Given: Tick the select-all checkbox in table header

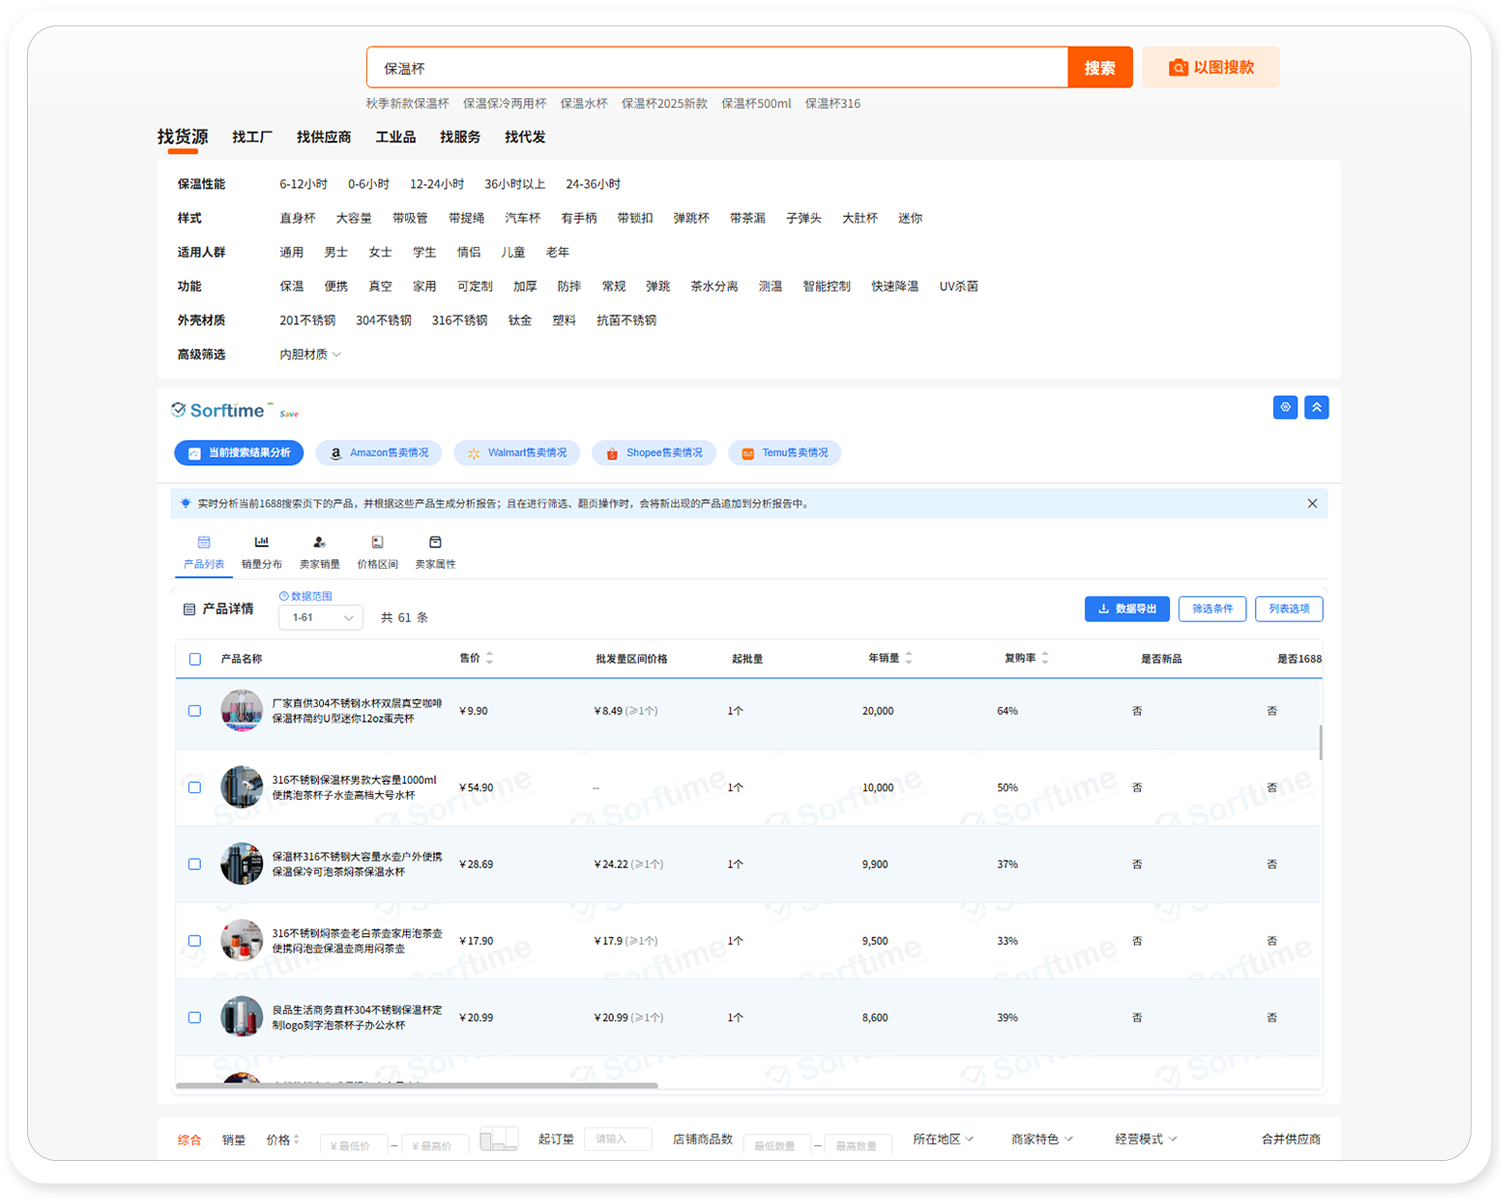Looking at the screenshot, I should [x=195, y=659].
